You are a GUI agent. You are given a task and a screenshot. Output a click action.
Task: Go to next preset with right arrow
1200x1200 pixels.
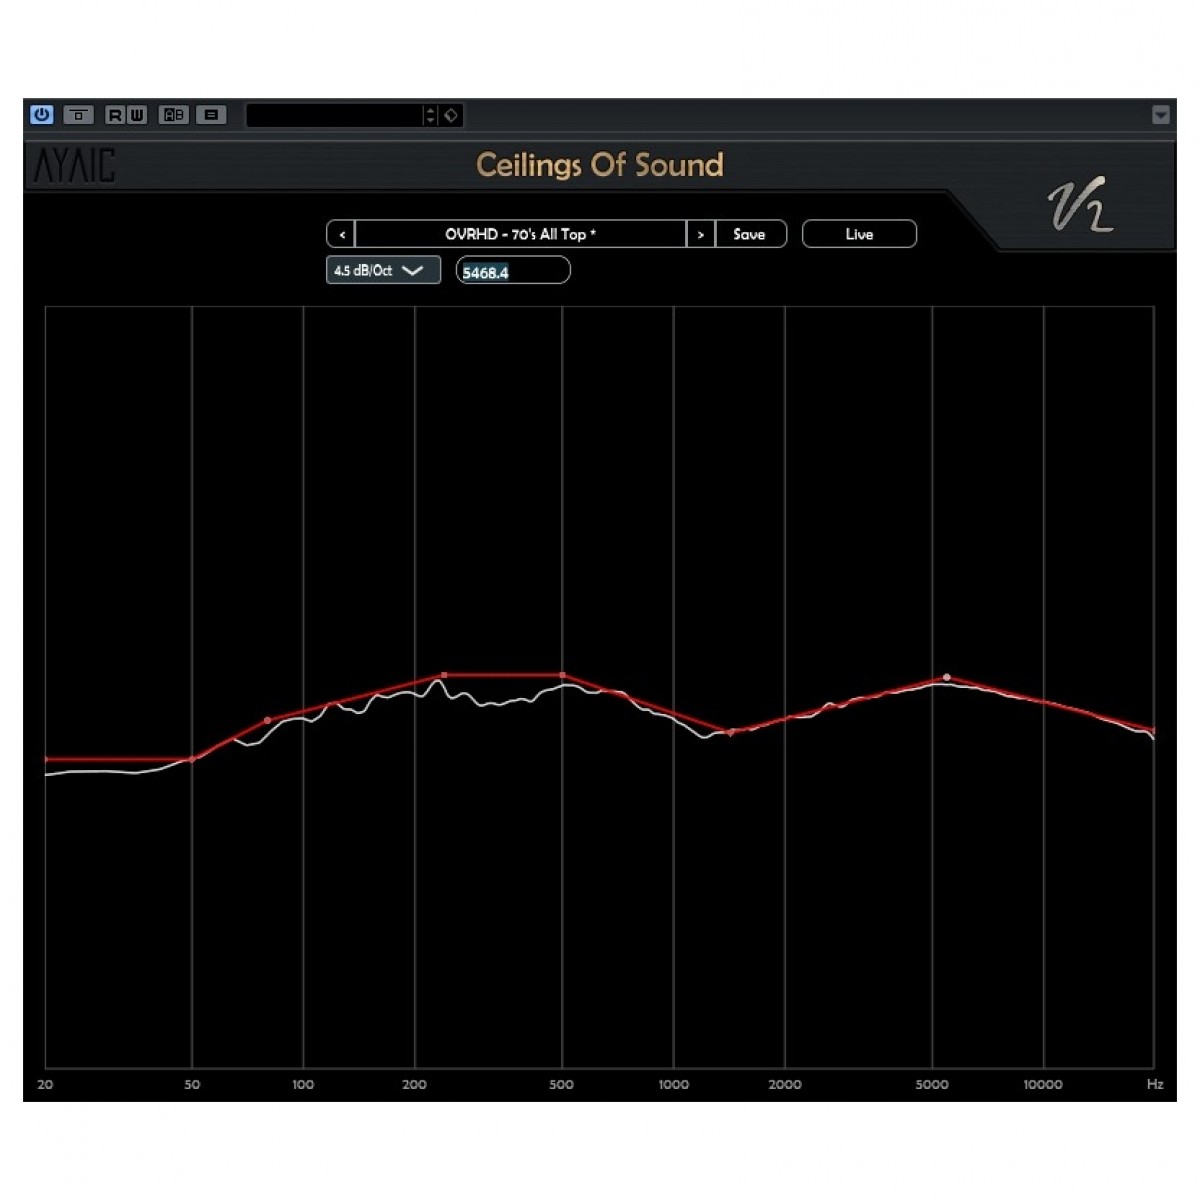(700, 234)
